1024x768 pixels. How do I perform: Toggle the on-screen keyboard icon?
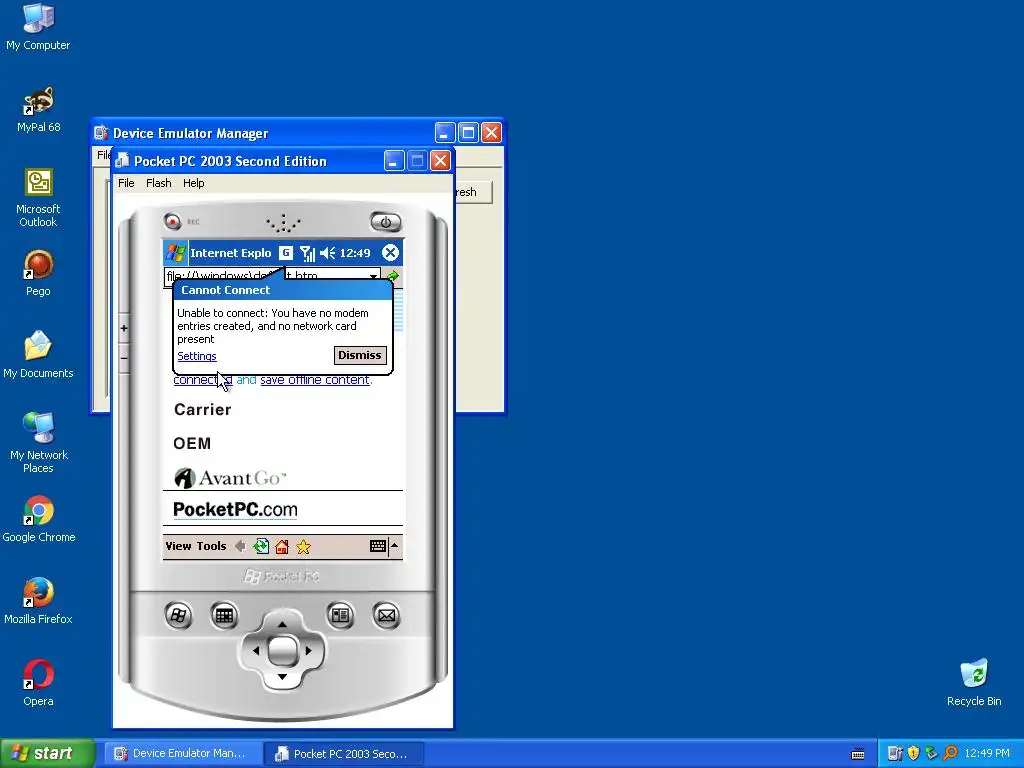377,546
